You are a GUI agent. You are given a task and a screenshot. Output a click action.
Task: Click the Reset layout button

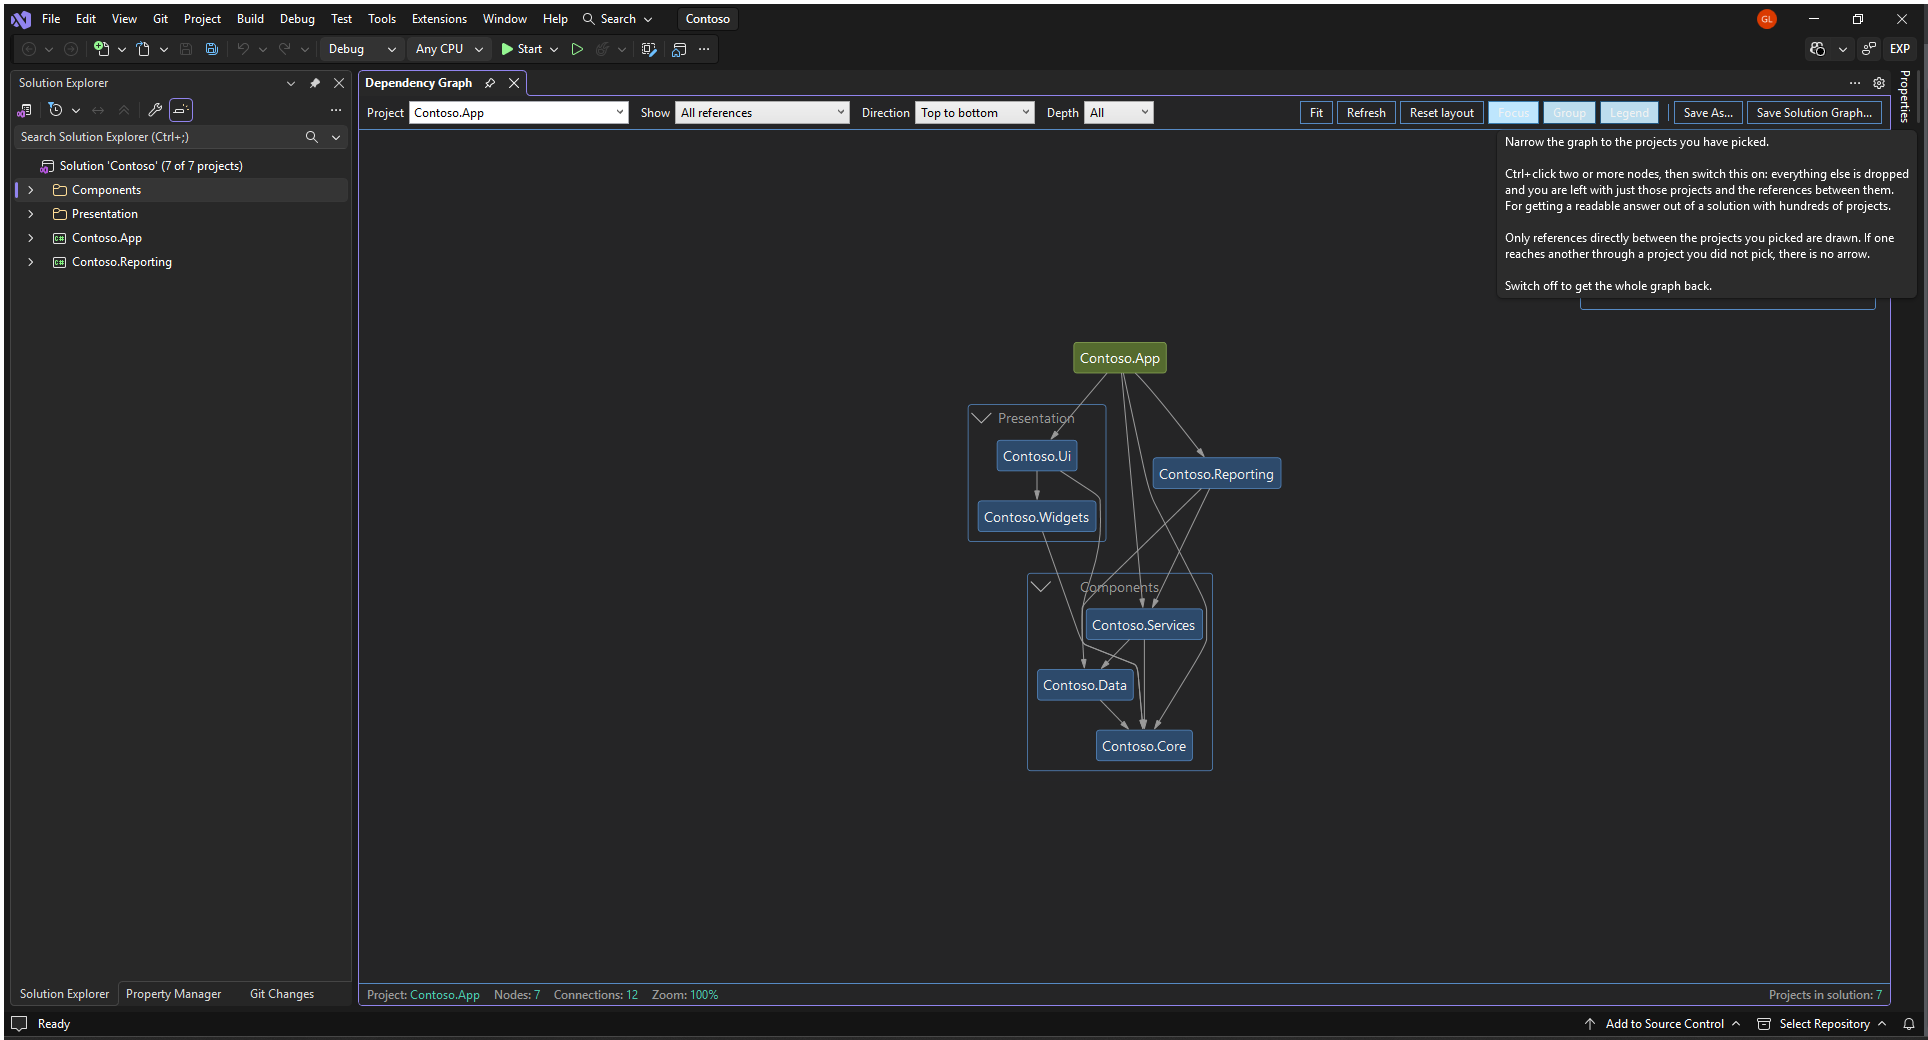coord(1441,113)
